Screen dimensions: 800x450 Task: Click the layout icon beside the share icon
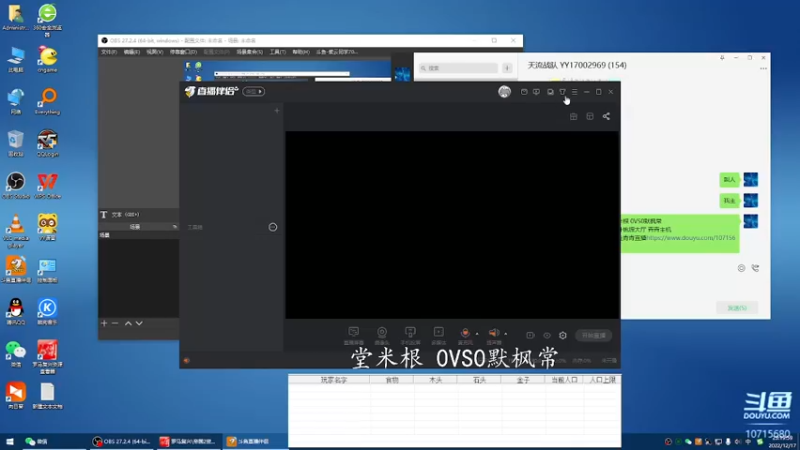click(590, 116)
